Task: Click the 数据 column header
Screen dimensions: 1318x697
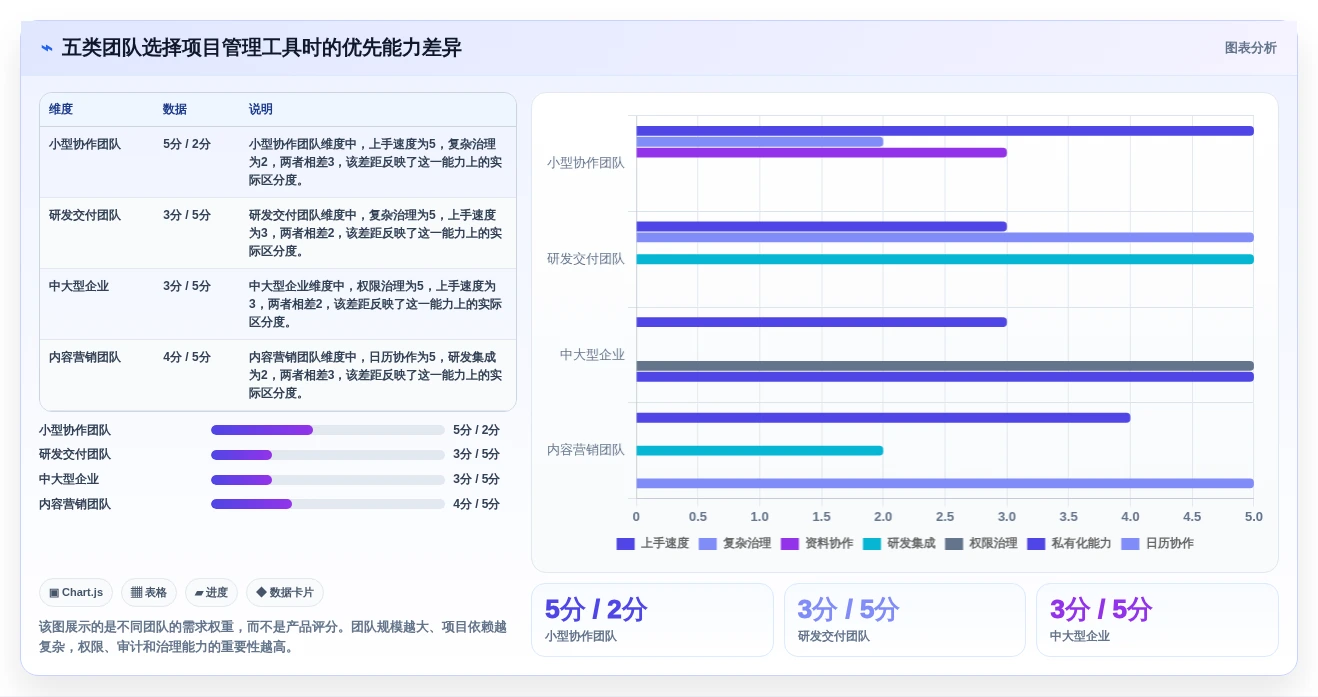Action: pyautogui.click(x=175, y=110)
